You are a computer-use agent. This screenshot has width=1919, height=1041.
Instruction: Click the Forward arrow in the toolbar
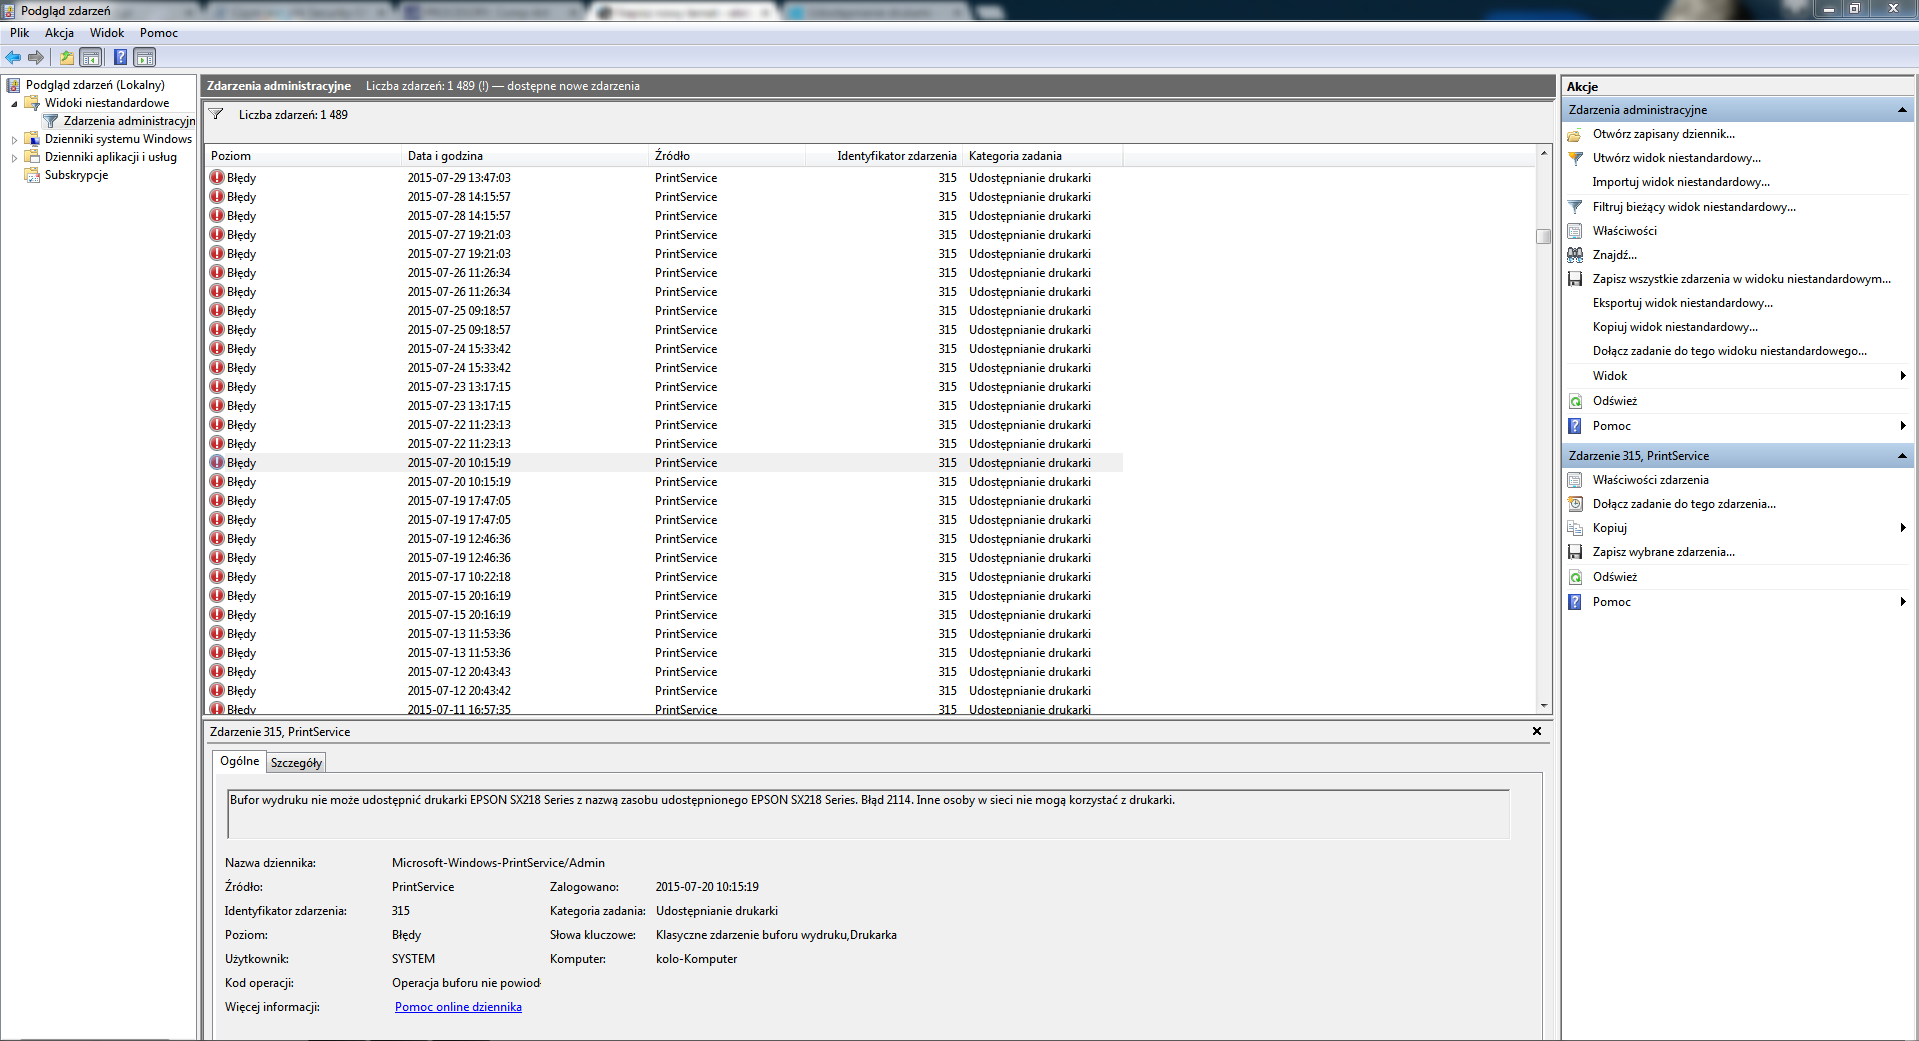pos(36,57)
